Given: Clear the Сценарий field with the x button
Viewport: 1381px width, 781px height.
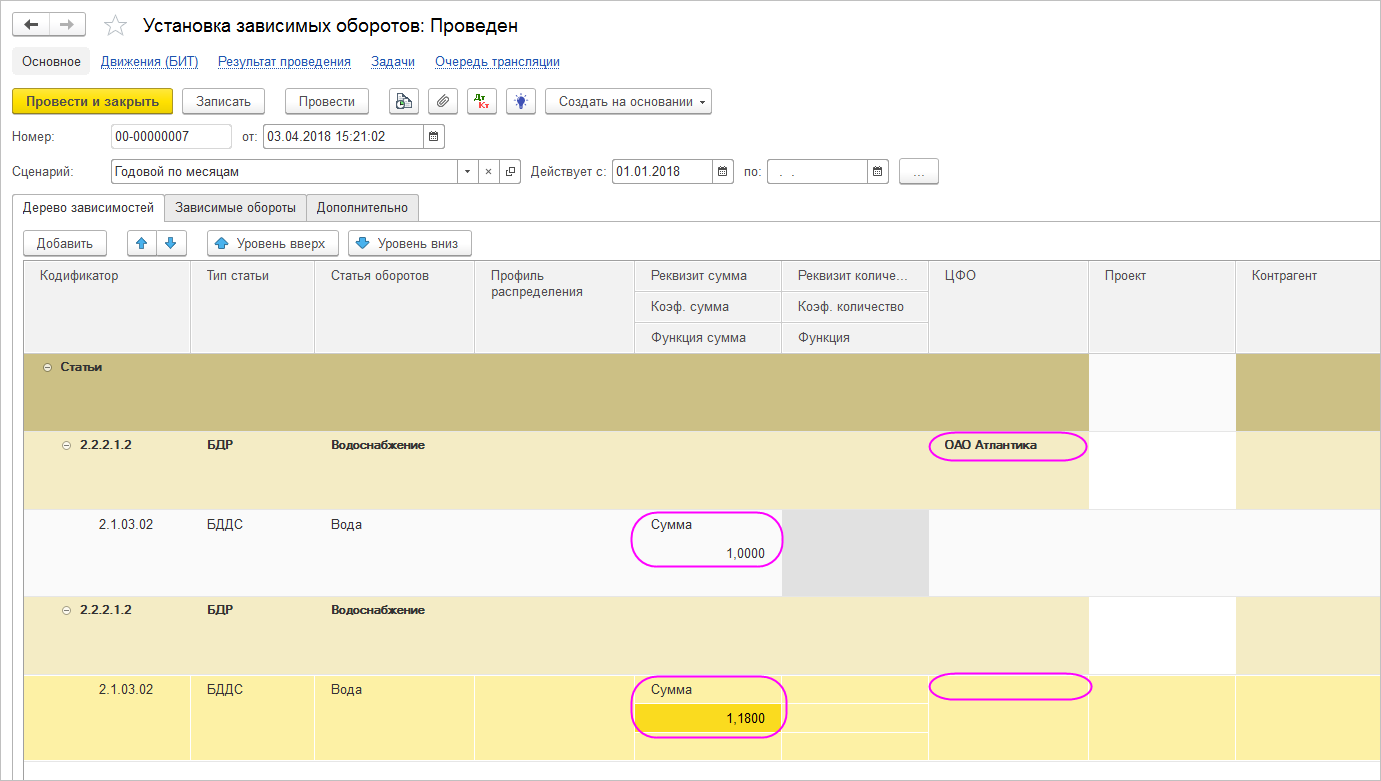Looking at the screenshot, I should pyautogui.click(x=489, y=172).
